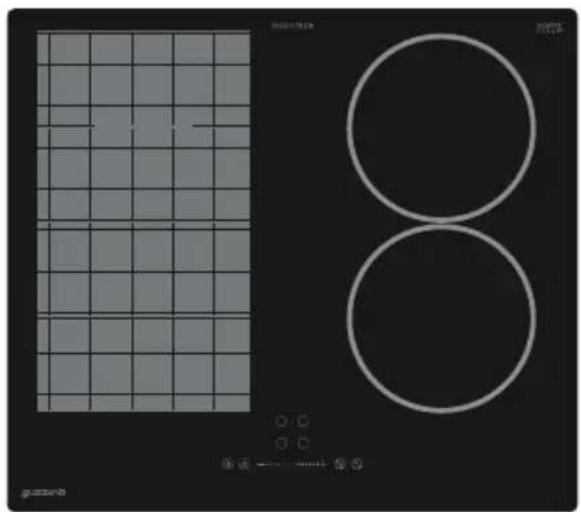Tap the upper-left zone selector circle
Viewport: 581px width, 512px height.
(x=281, y=421)
